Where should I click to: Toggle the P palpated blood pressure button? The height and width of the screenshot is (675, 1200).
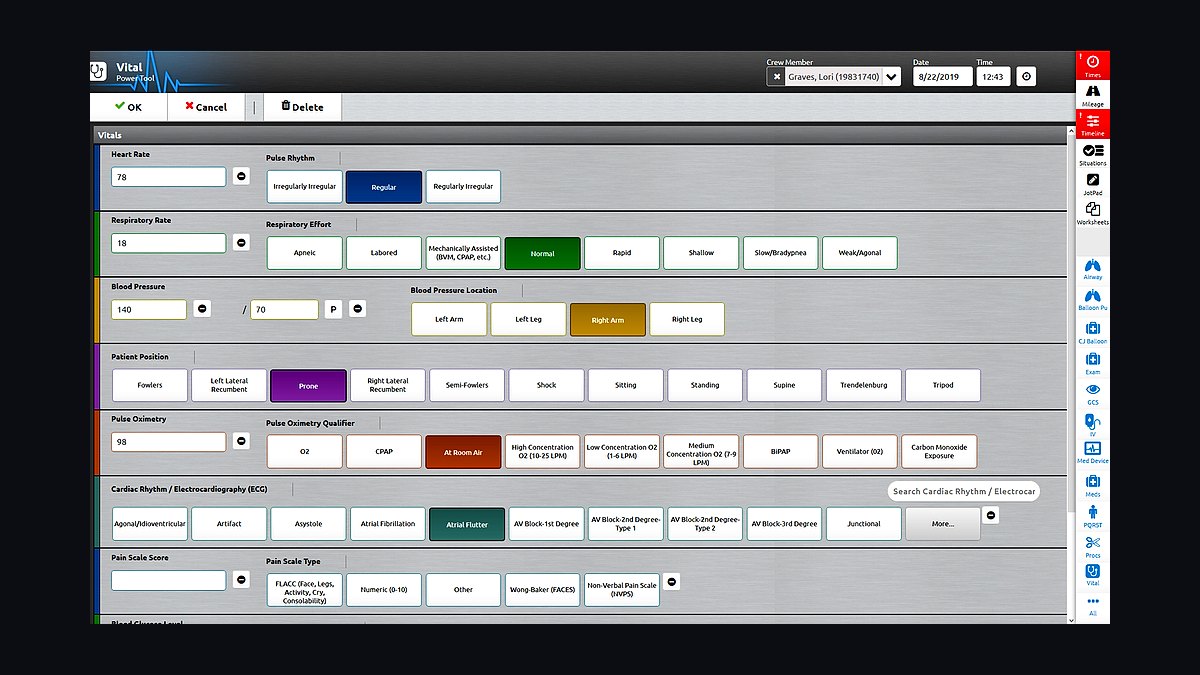333,310
